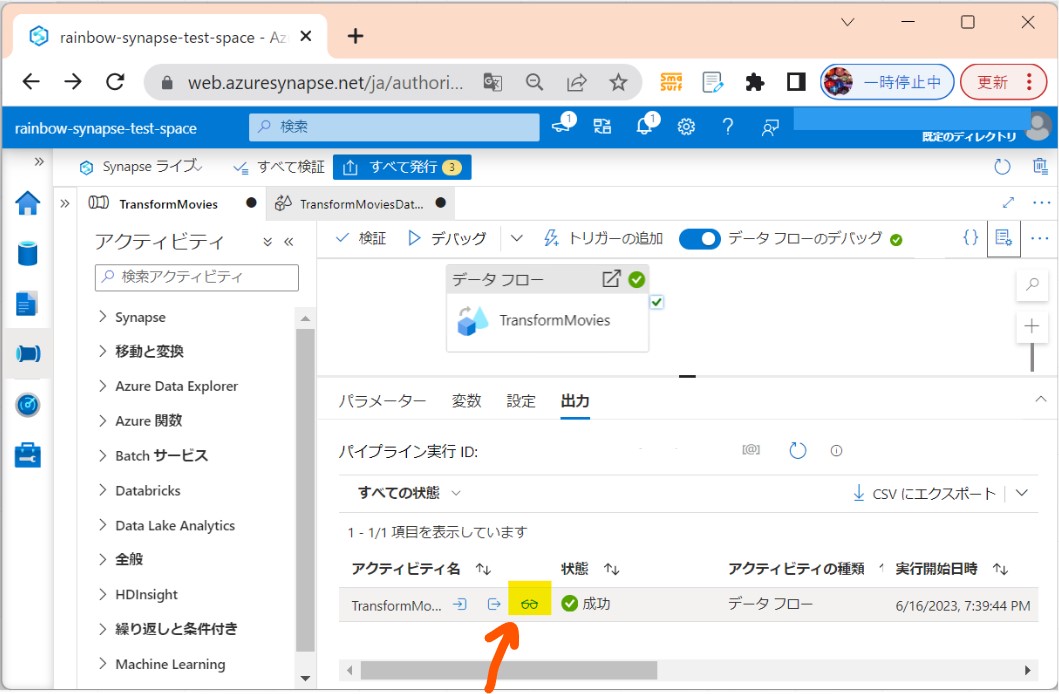Open the help question mark icon
The image size is (1059, 694).
pos(727,126)
